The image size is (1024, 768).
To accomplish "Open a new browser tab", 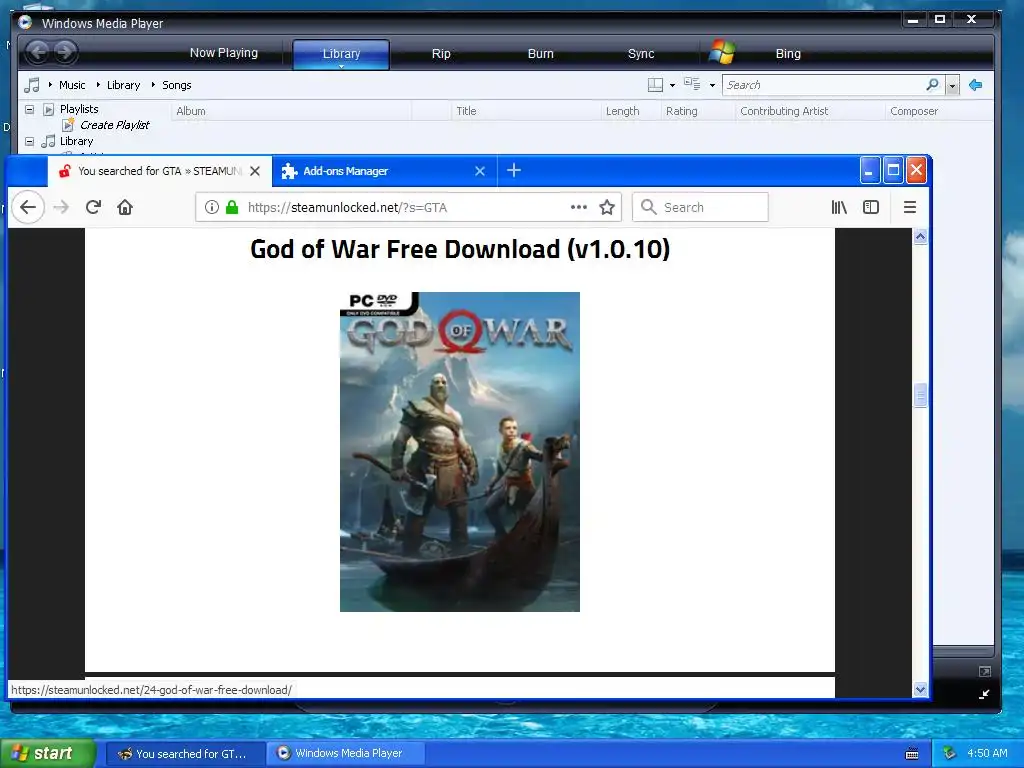I will [x=514, y=170].
